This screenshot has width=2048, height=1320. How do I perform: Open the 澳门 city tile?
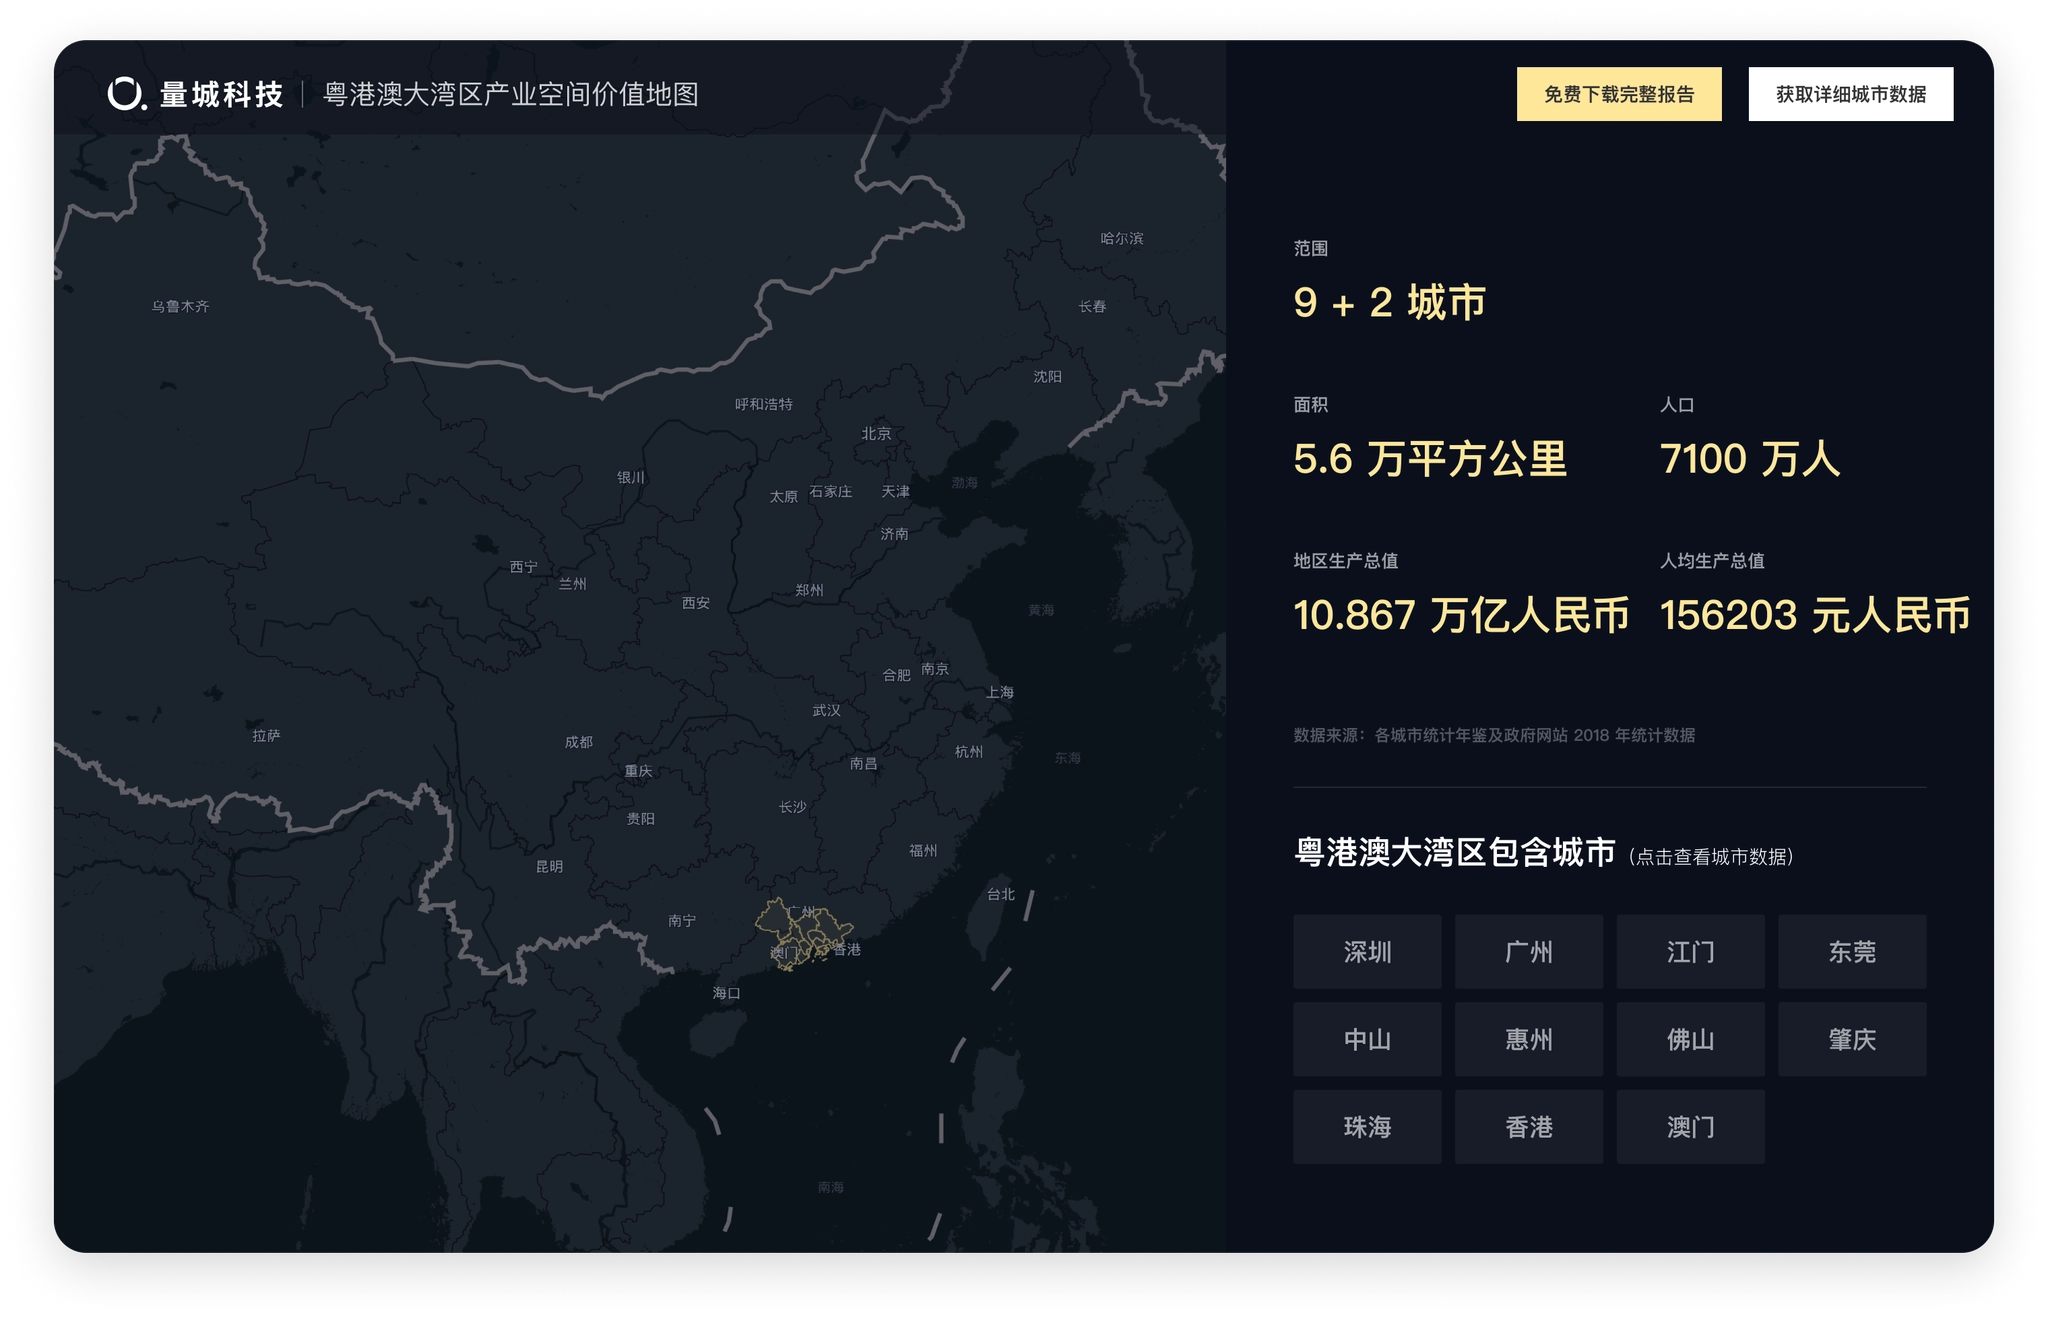coord(1690,1127)
